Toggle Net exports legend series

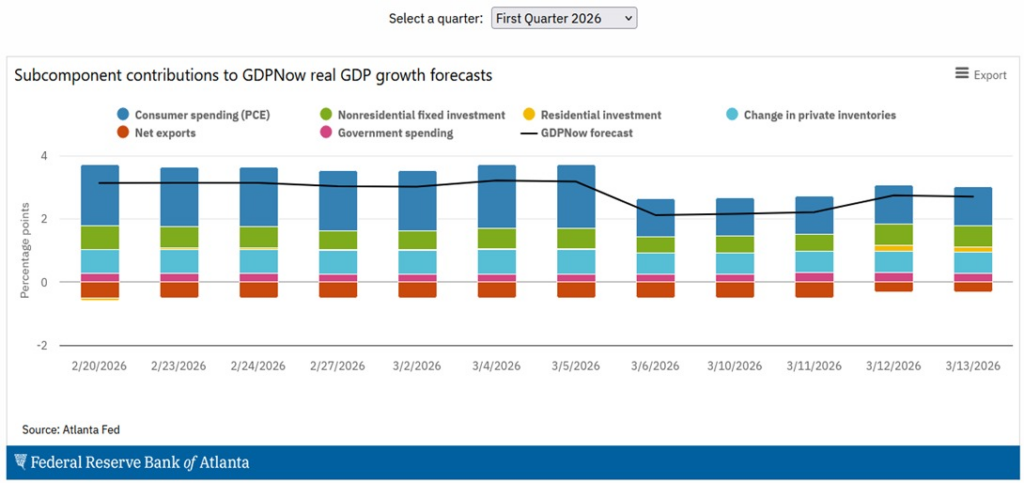pyautogui.click(x=165, y=132)
